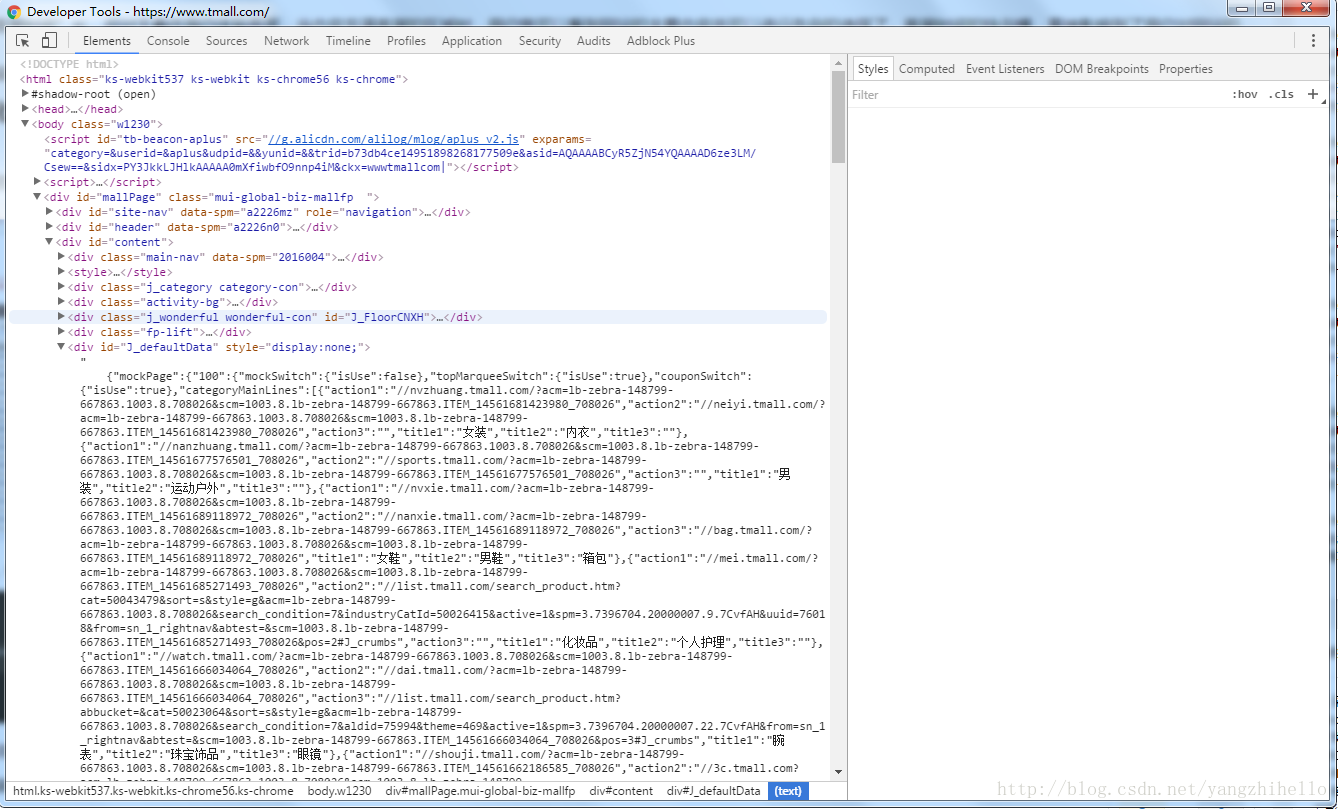
Task: Select the Properties sidebar tab
Action: [1186, 69]
